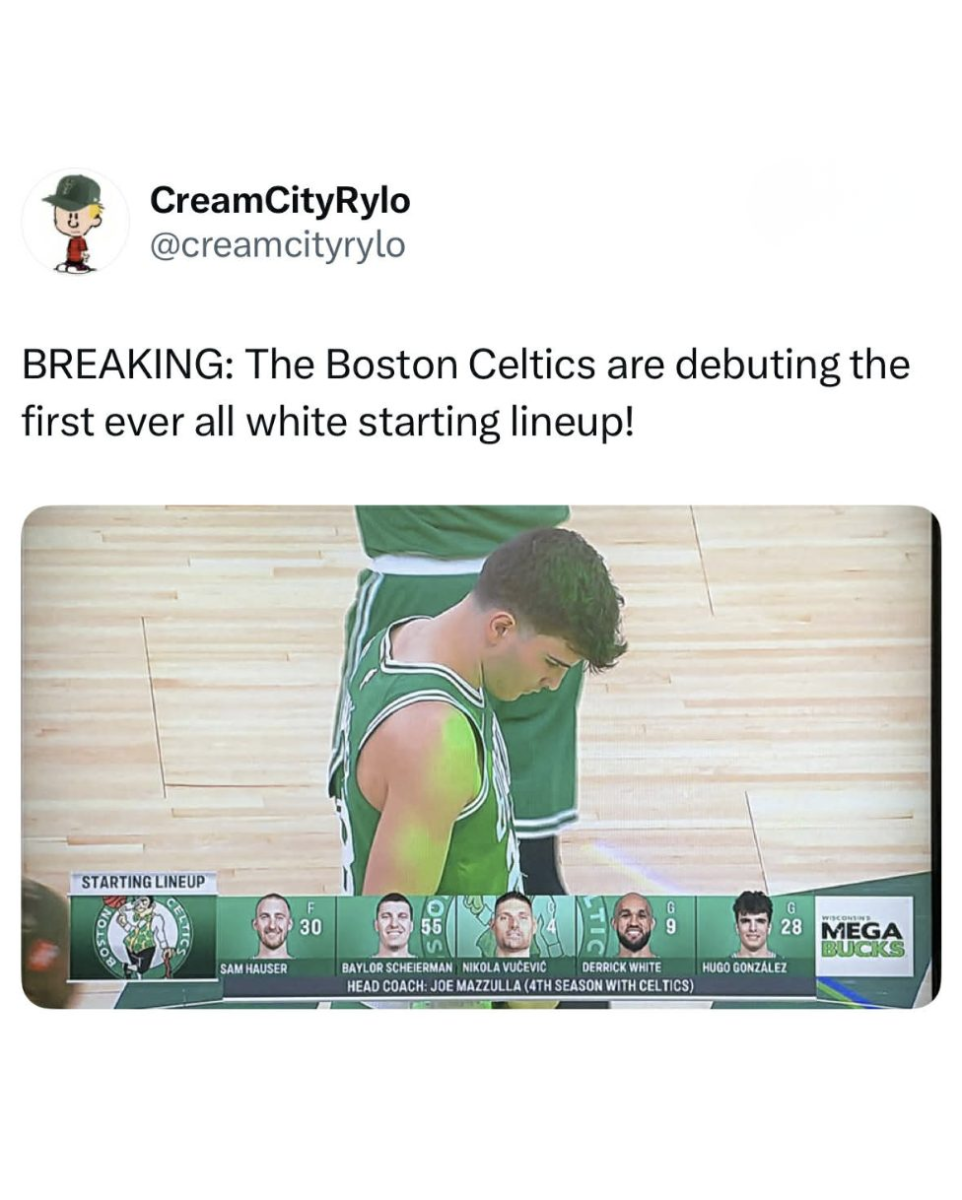Screen dimensions: 962x1200
Task: Click the Sam Hauser name label
Action: pyautogui.click(x=254, y=969)
